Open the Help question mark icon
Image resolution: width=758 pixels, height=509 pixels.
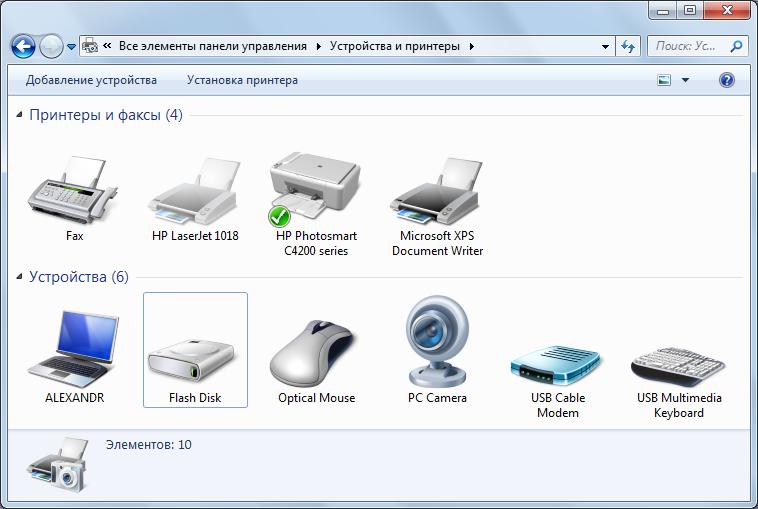coord(727,80)
